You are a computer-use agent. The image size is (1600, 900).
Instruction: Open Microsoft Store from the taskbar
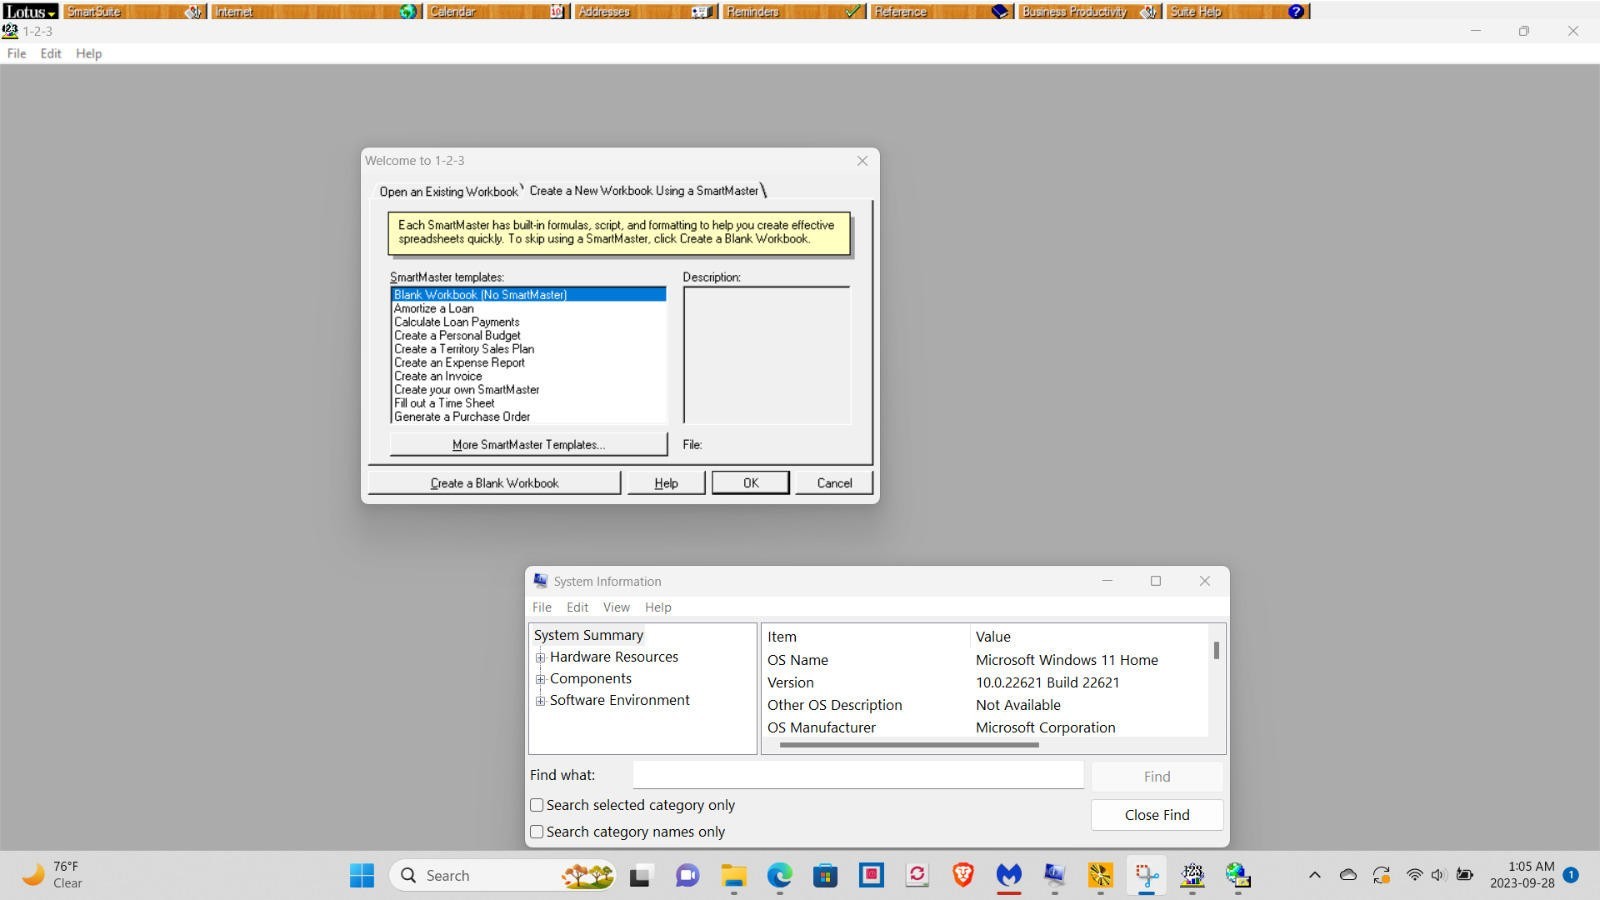(x=825, y=876)
